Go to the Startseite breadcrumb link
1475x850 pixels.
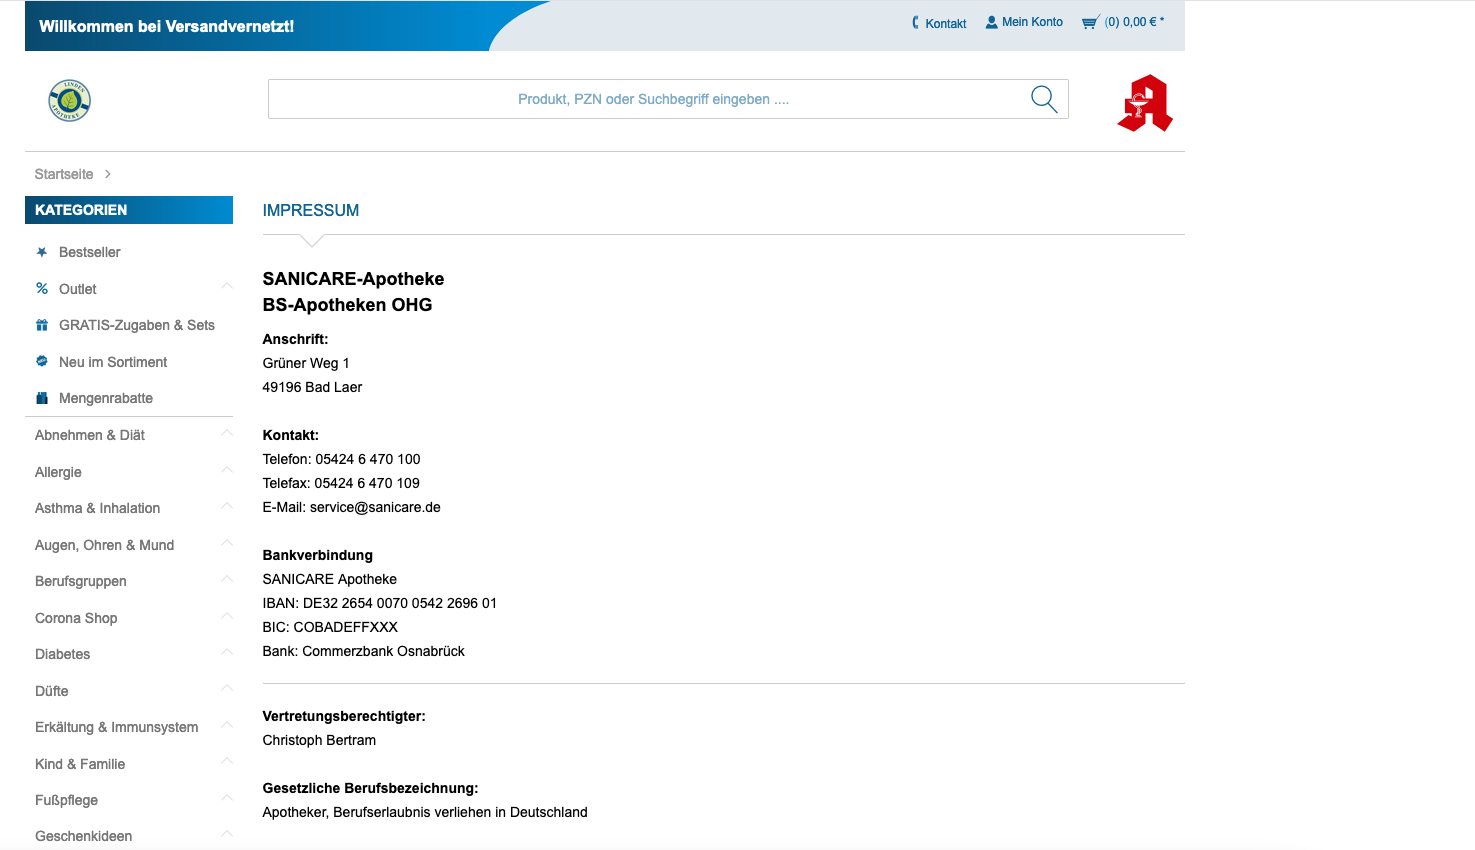(64, 174)
